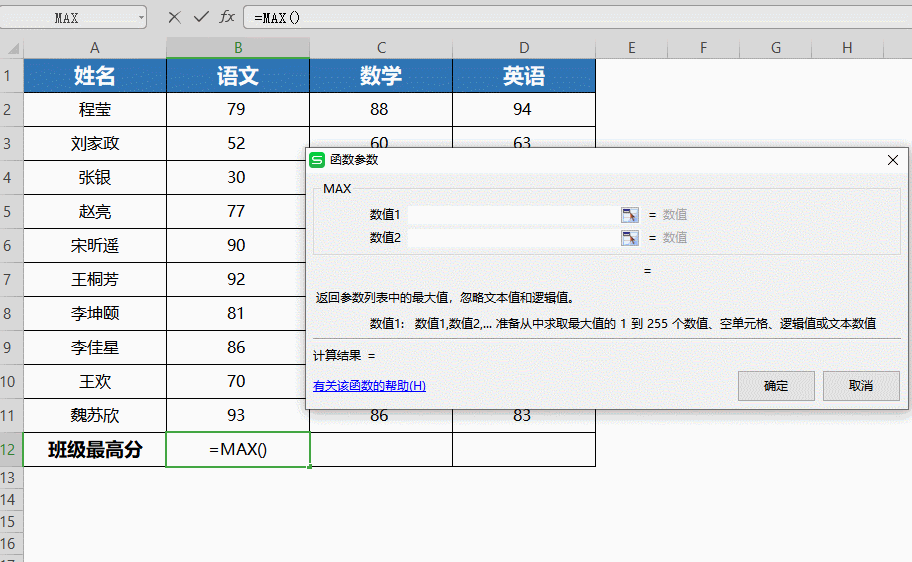Select column B header

pyautogui.click(x=238, y=48)
